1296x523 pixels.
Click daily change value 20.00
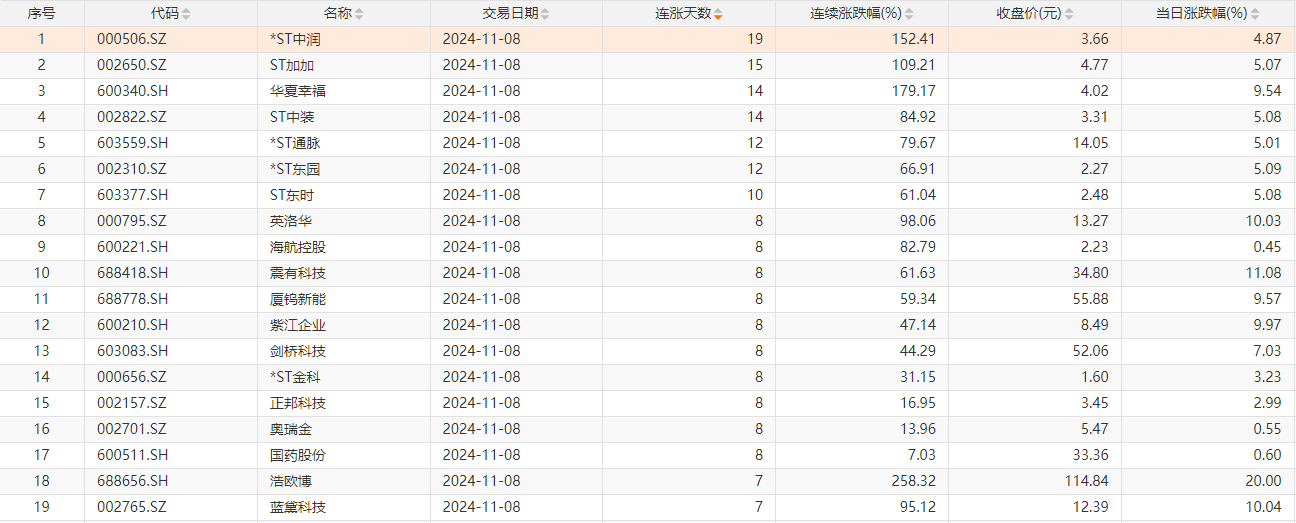point(1265,481)
